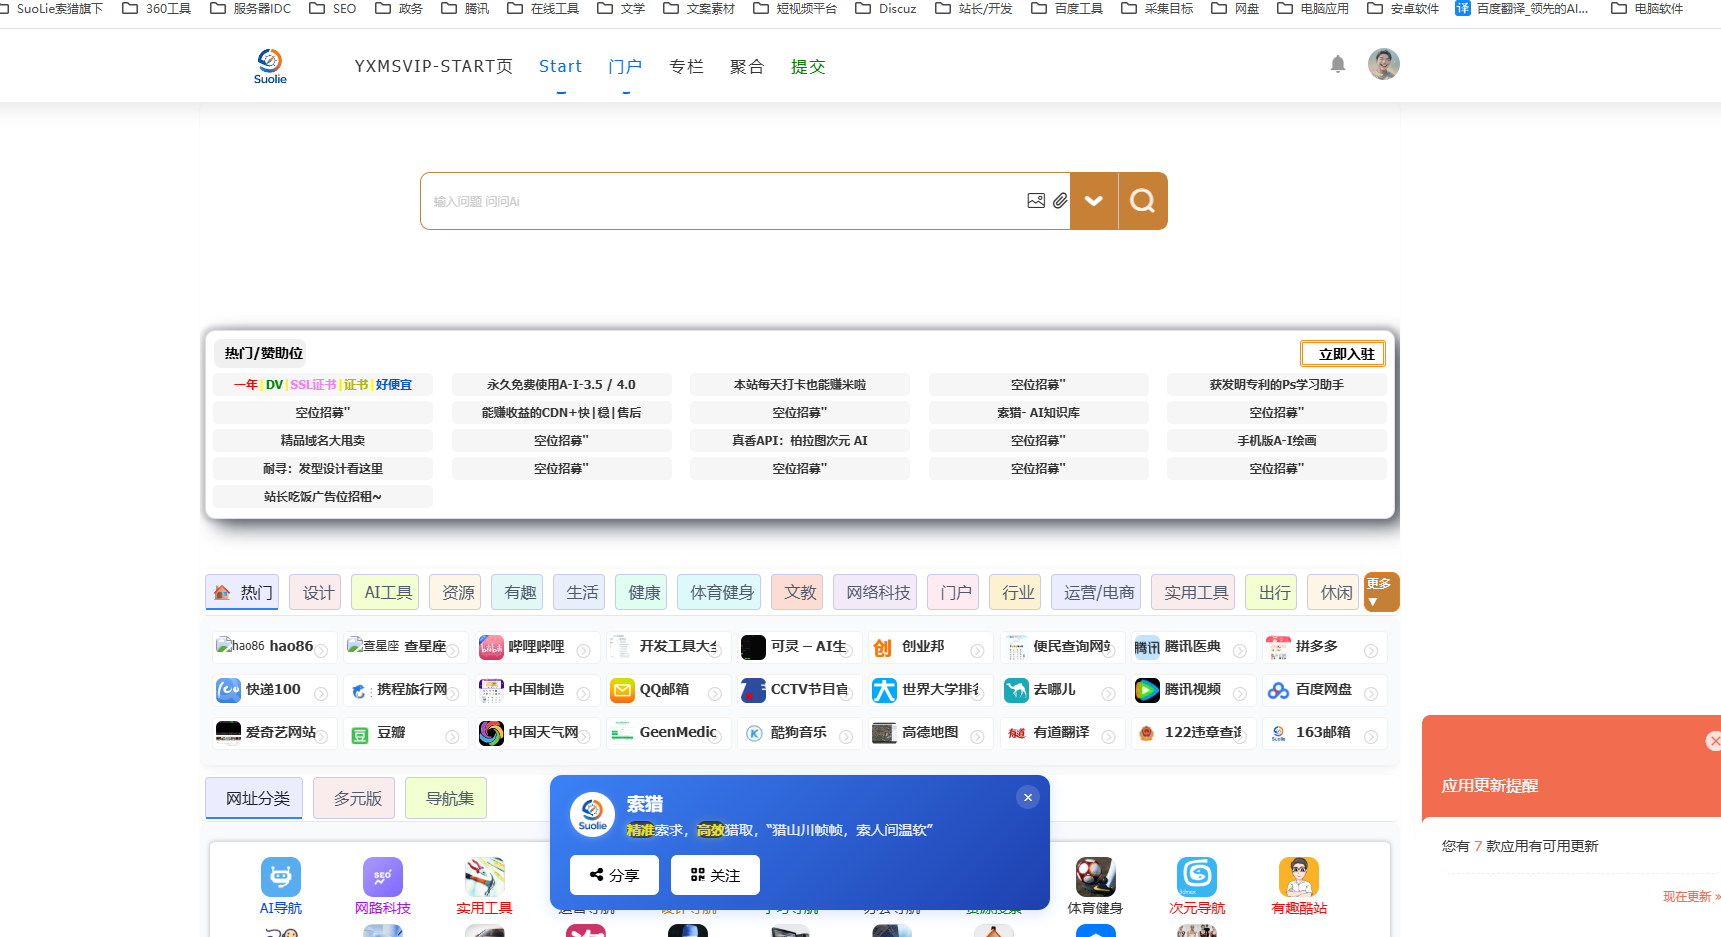Image resolution: width=1721 pixels, height=937 pixels.
Task: Click the orange magnifier search button
Action: [x=1143, y=201]
